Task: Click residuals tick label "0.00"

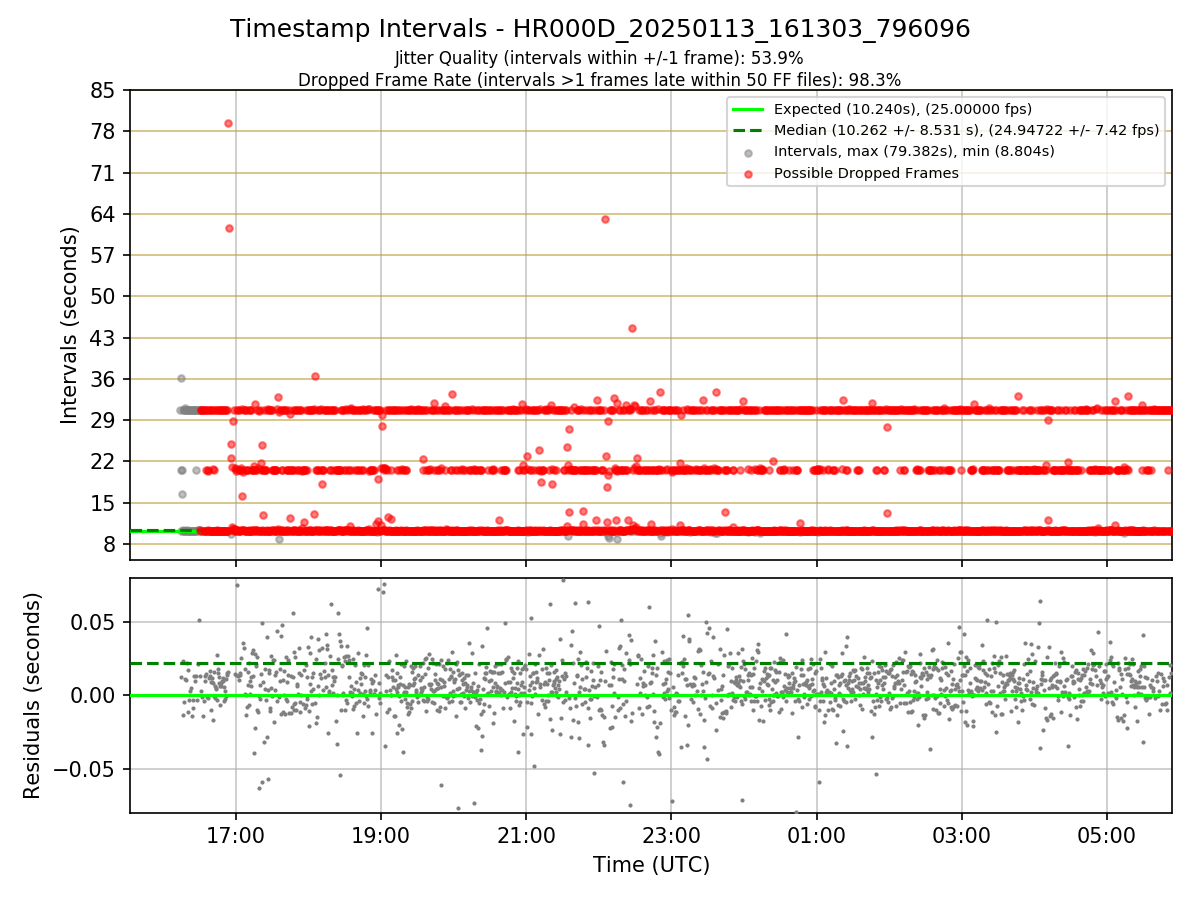Action: (x=95, y=695)
